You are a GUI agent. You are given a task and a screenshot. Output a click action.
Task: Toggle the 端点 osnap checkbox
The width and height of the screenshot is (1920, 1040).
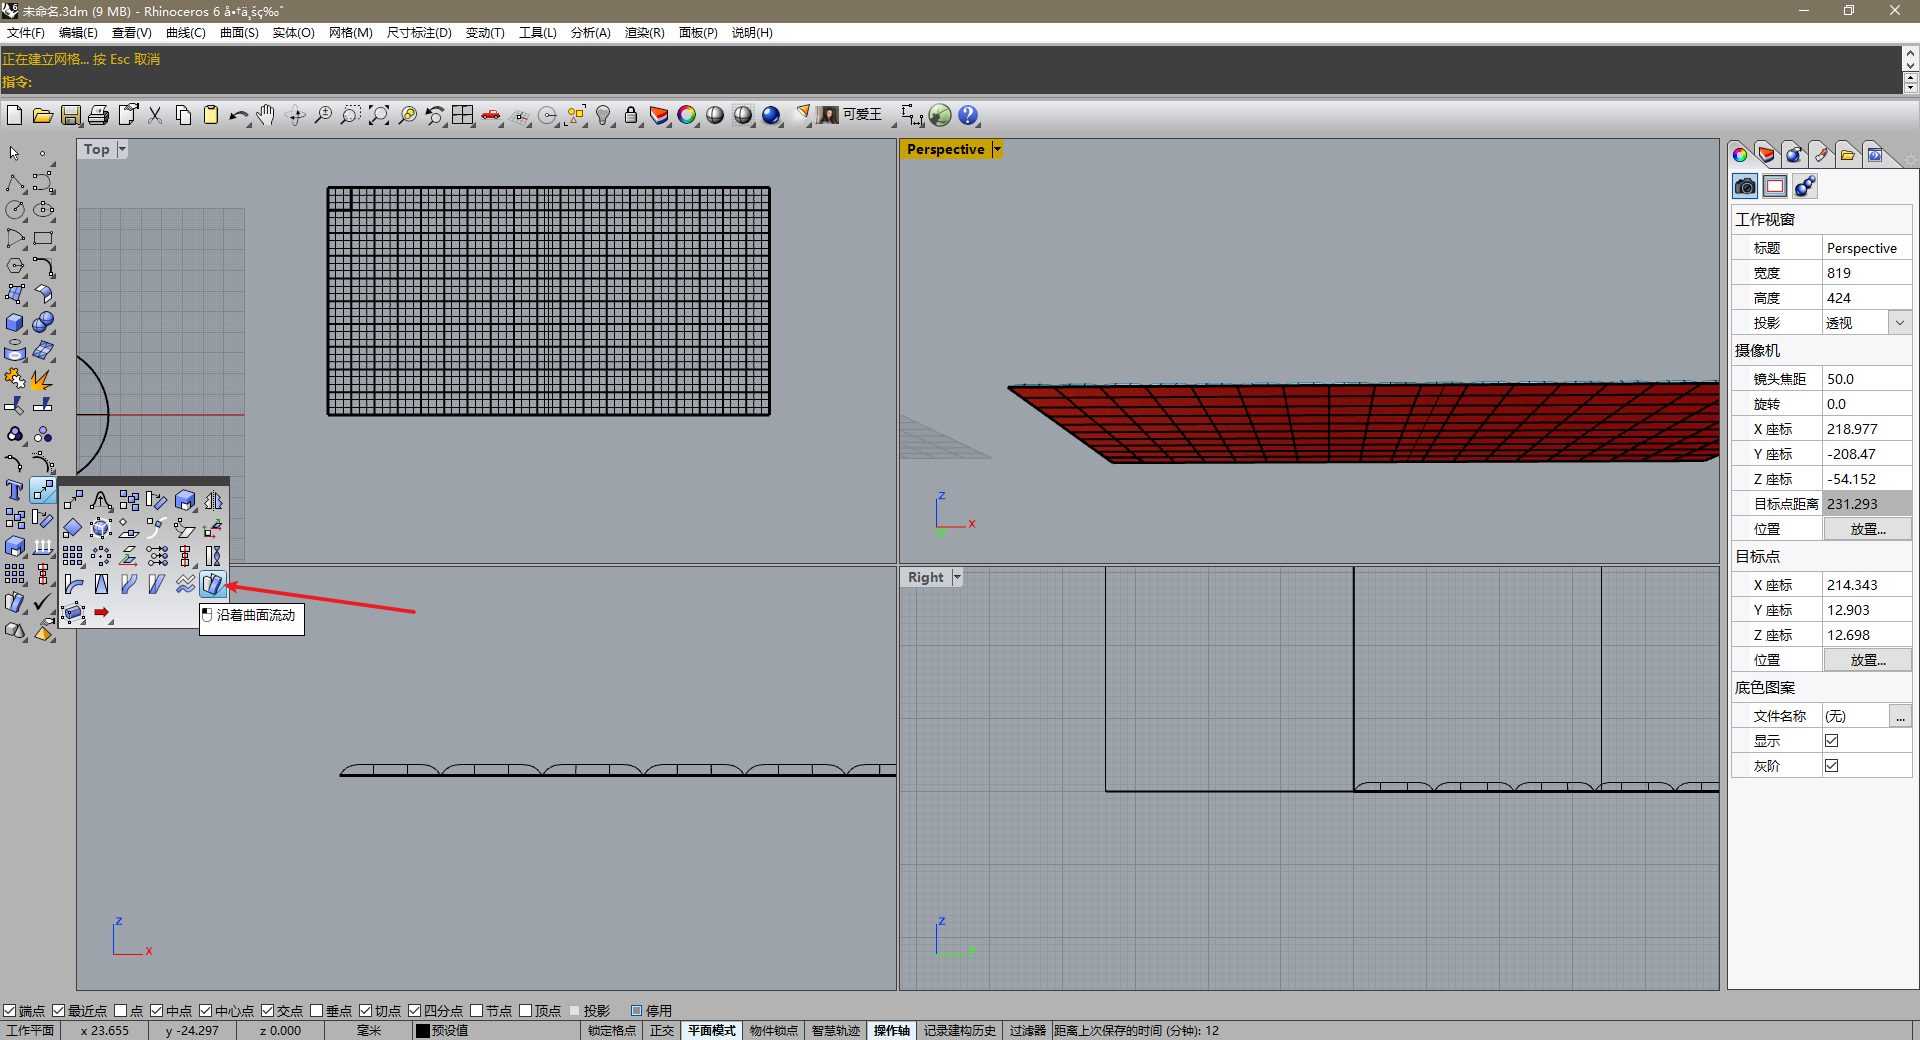9,1011
